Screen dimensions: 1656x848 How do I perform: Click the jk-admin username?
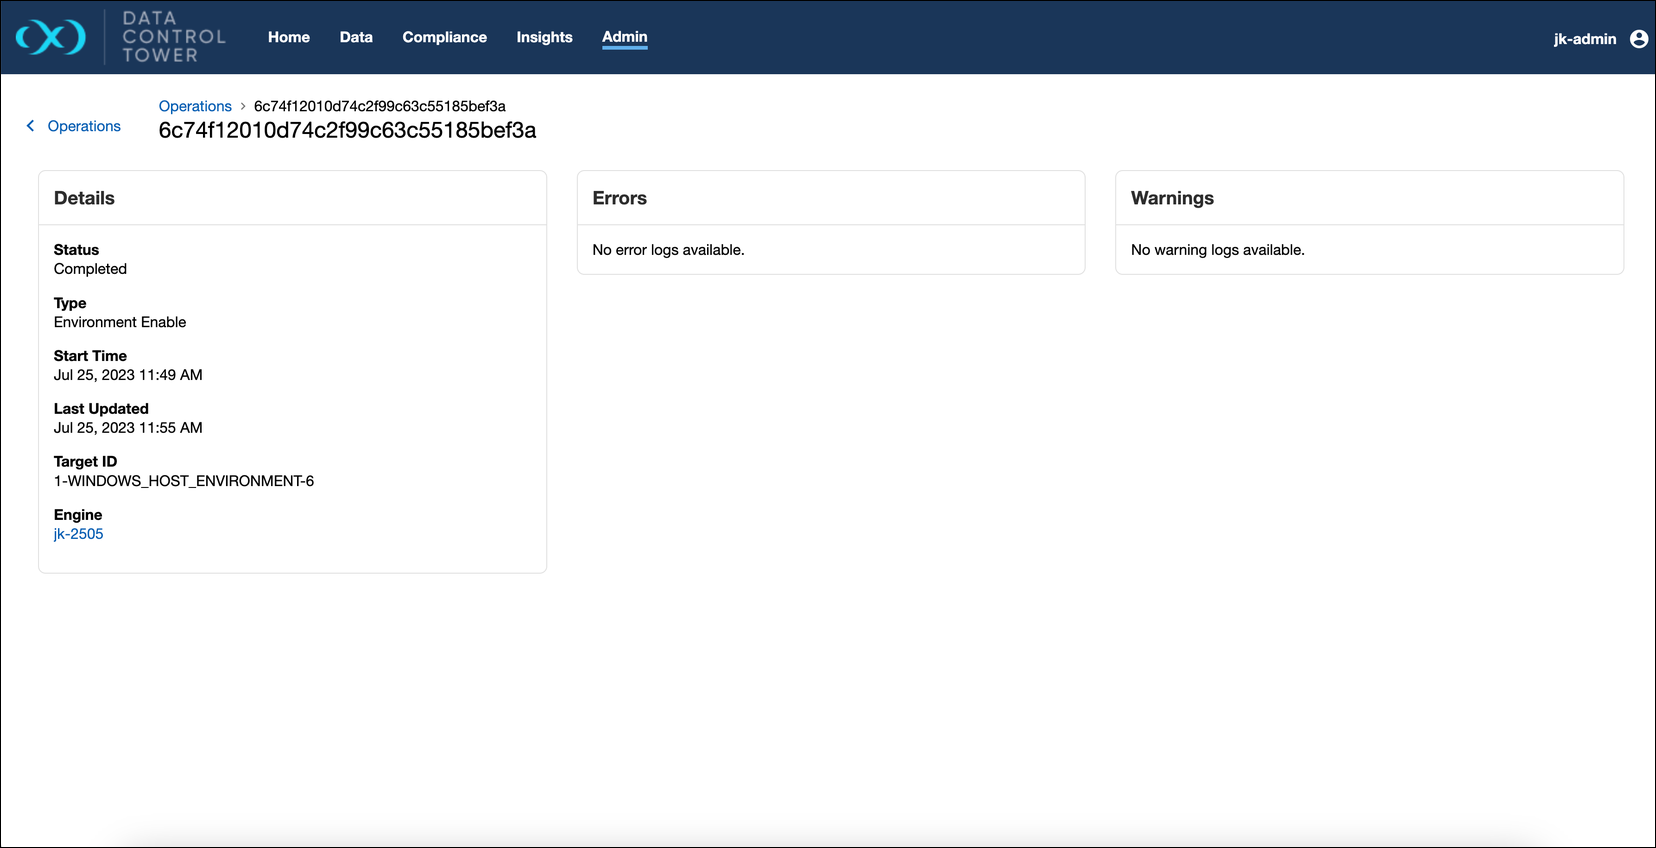[x=1584, y=39]
